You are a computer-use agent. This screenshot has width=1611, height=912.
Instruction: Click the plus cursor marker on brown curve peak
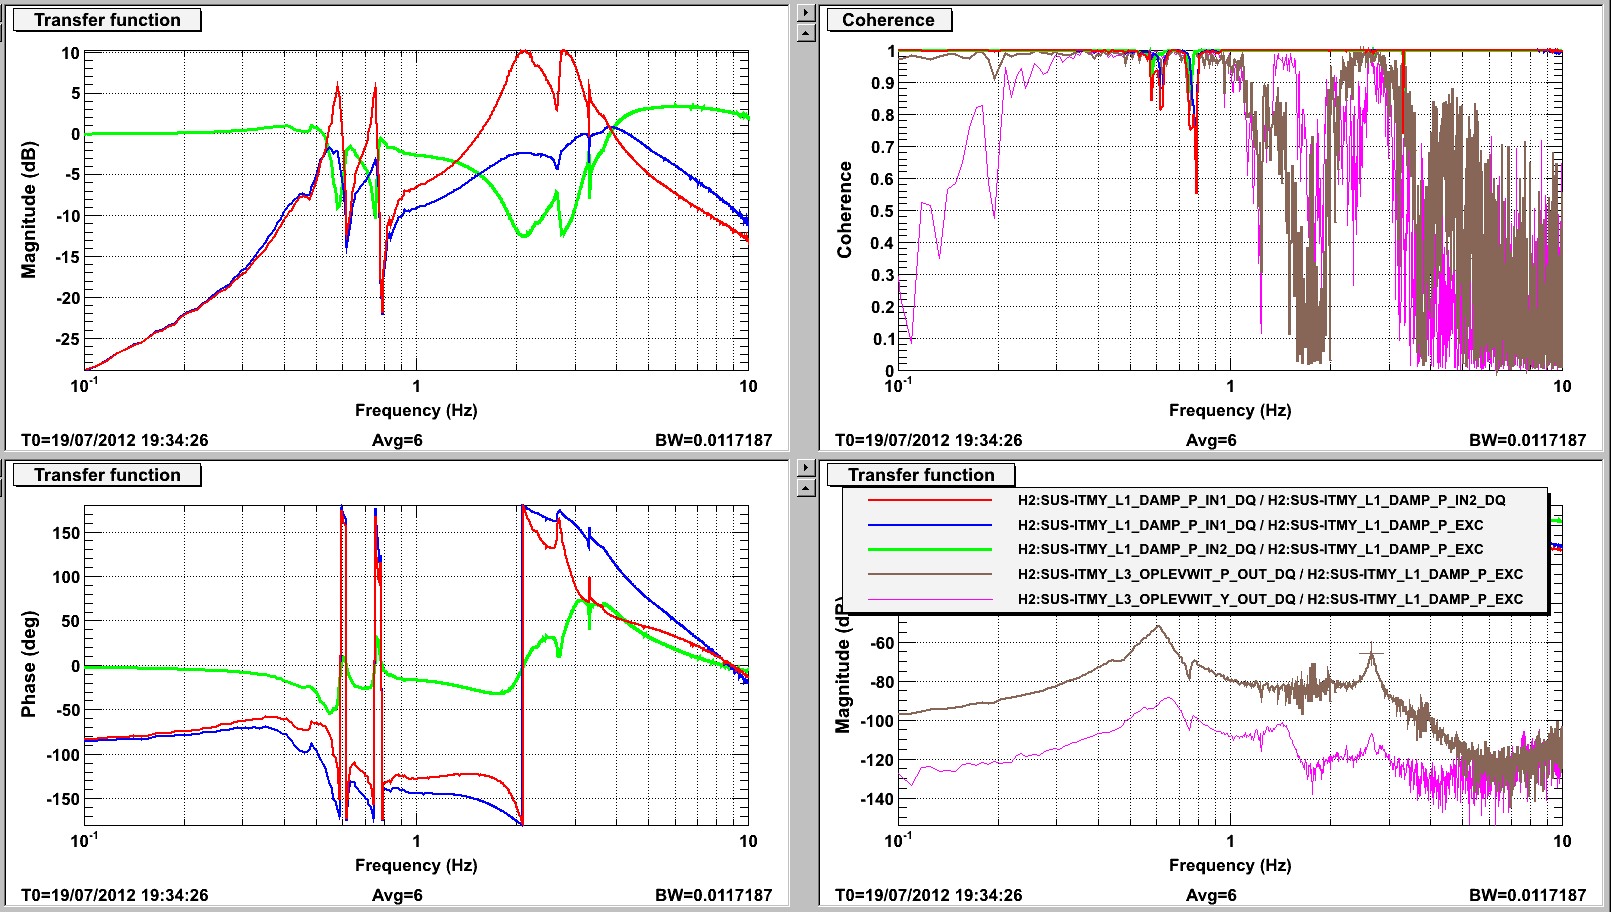click(x=1371, y=653)
